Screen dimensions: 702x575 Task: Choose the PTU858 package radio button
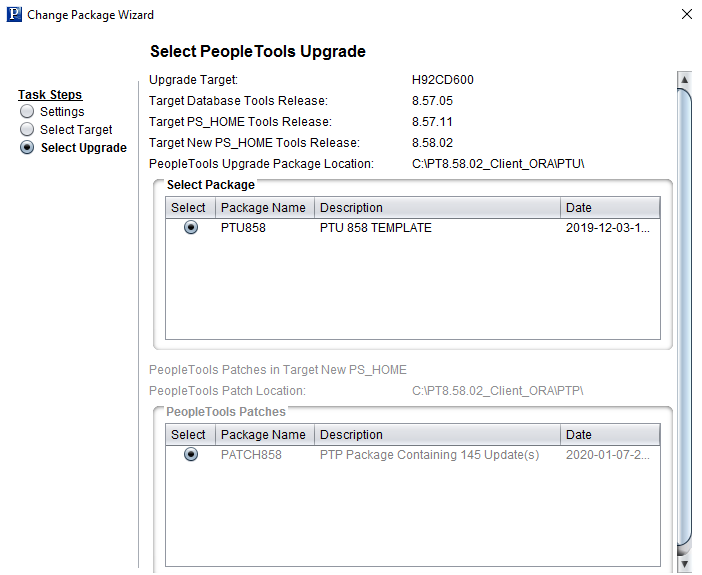191,227
